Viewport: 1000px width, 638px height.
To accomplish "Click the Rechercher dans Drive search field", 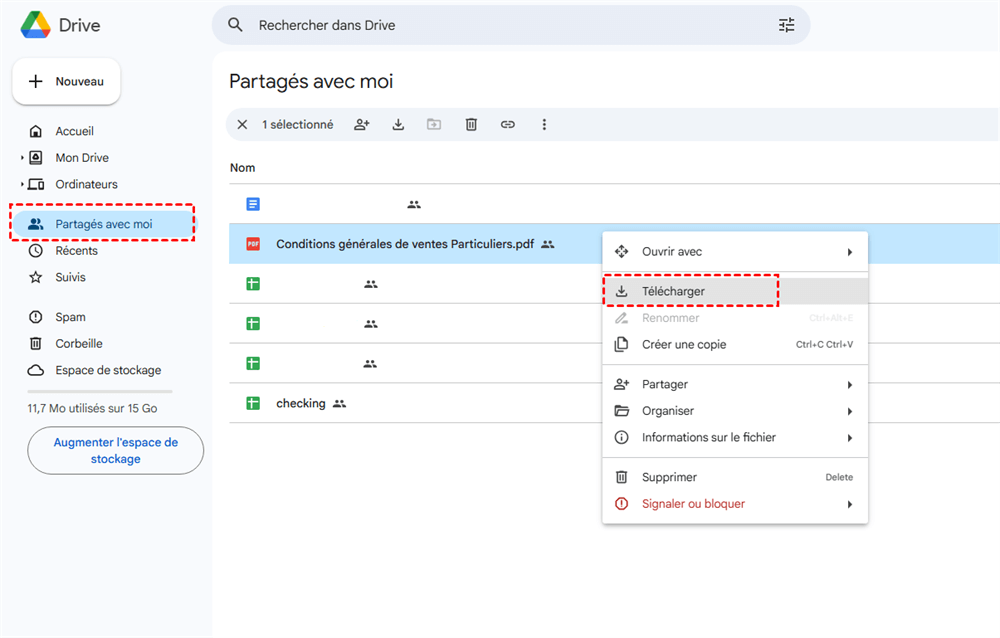I will [500, 25].
